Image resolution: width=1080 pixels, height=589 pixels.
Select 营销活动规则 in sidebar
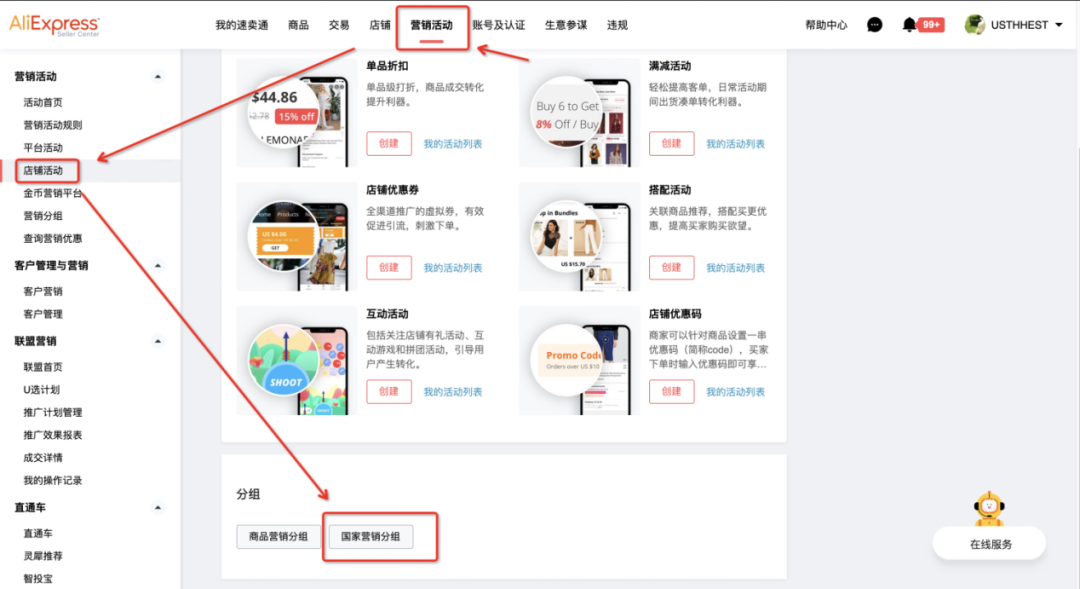click(52, 125)
